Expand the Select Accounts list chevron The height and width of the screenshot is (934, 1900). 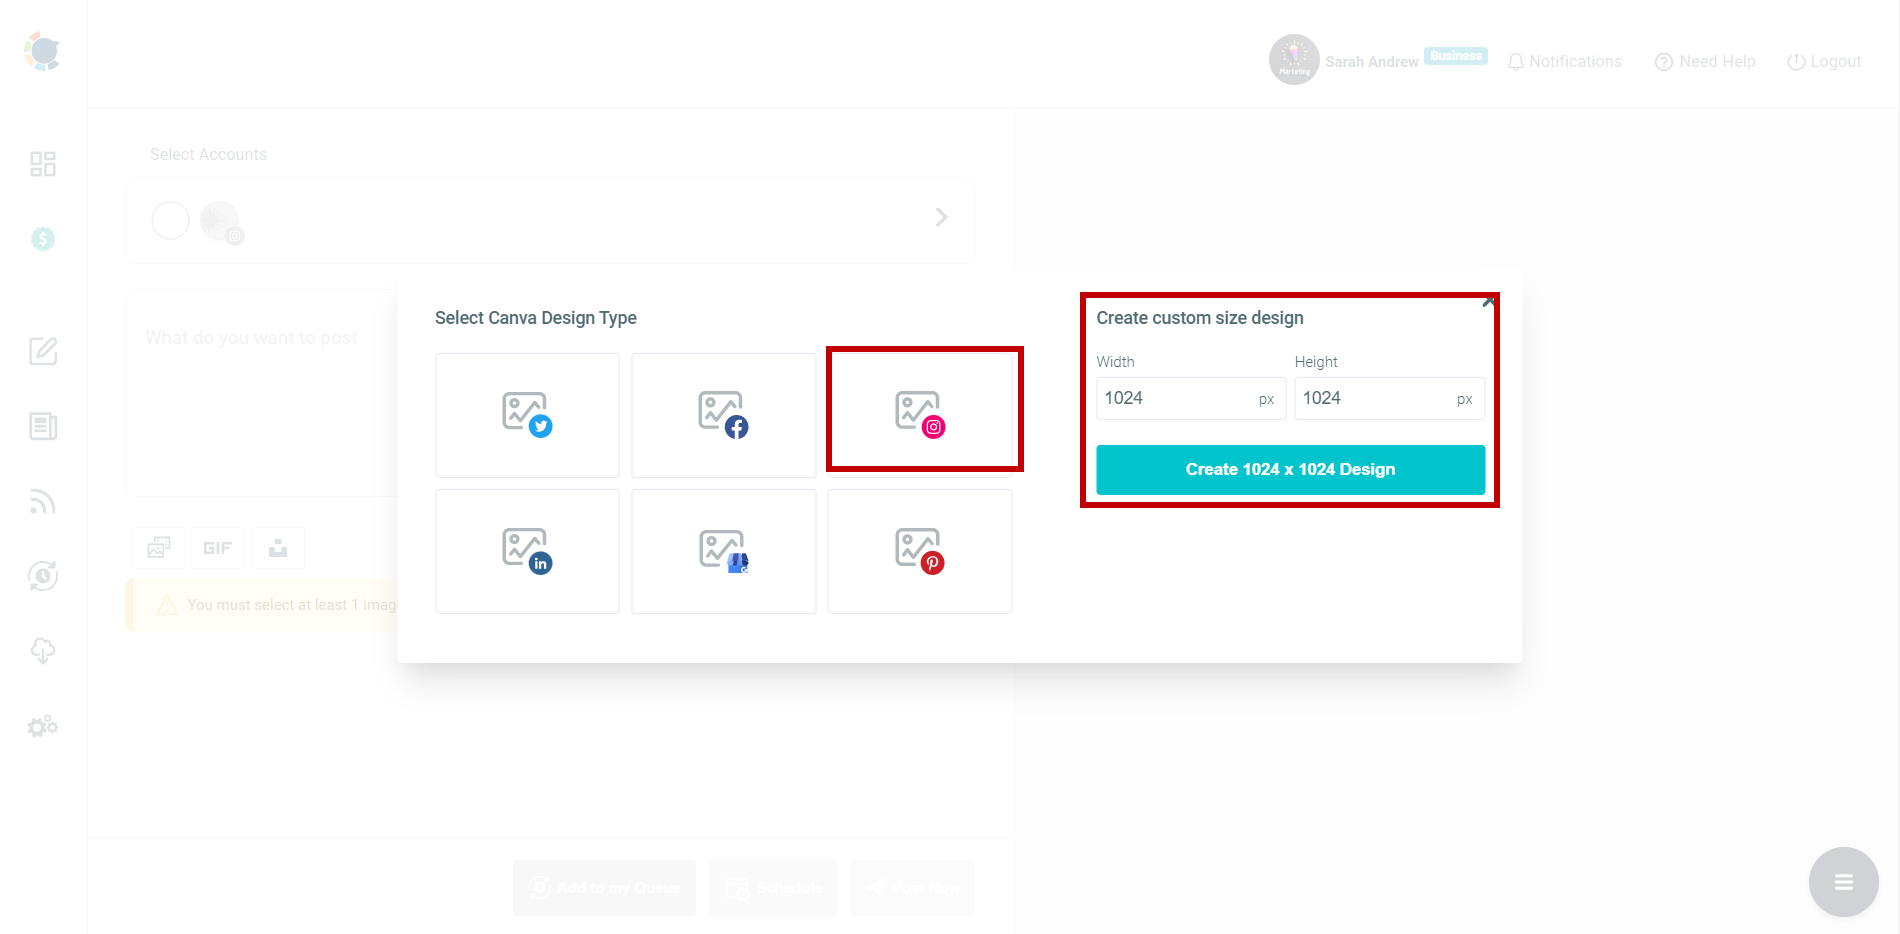tap(940, 217)
